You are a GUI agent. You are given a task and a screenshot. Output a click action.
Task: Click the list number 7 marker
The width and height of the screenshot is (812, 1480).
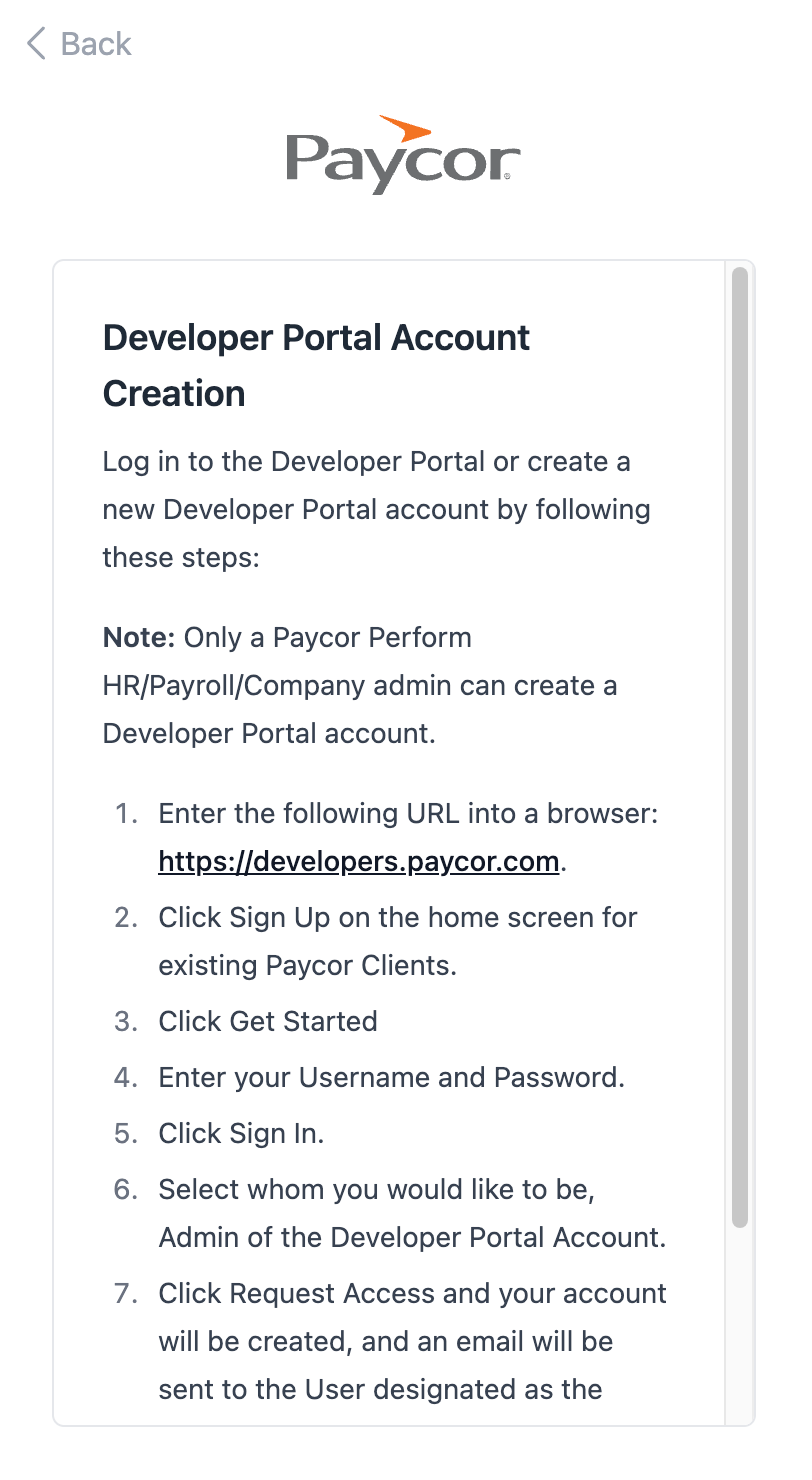pos(125,1294)
